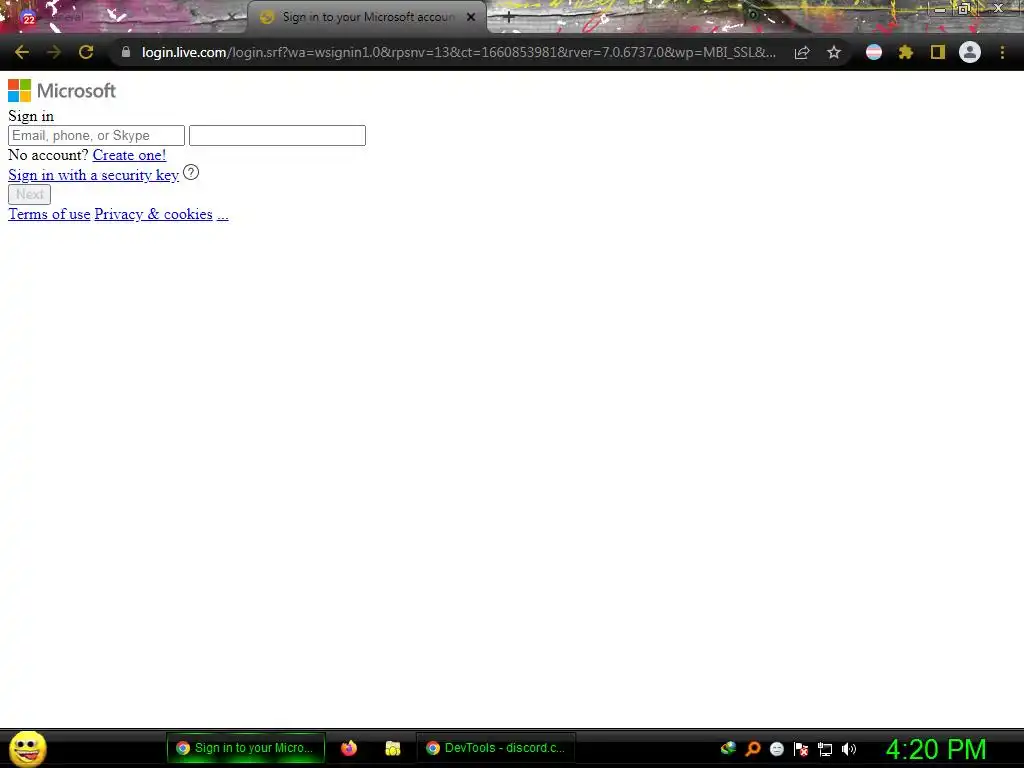The height and width of the screenshot is (768, 1024).
Task: Open the Privacy & cookies link
Action: [x=153, y=214]
